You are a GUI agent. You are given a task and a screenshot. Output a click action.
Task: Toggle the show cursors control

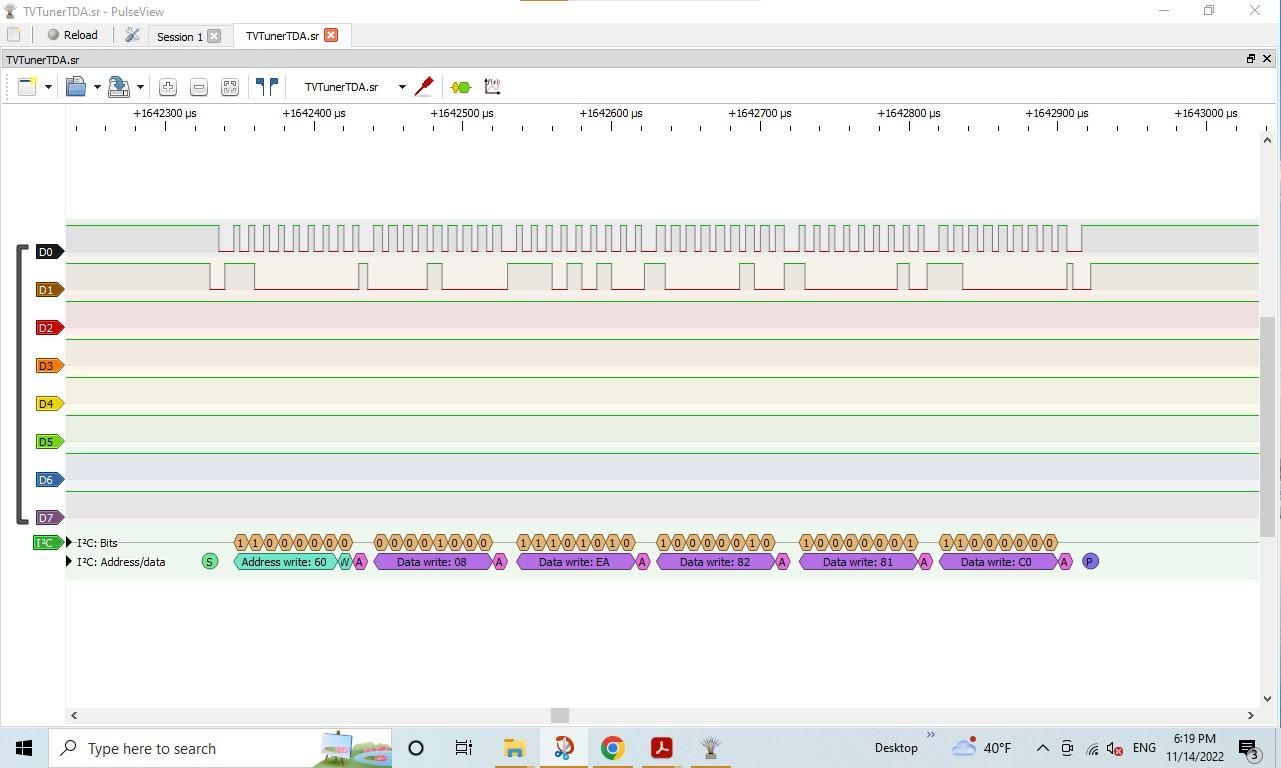point(267,87)
